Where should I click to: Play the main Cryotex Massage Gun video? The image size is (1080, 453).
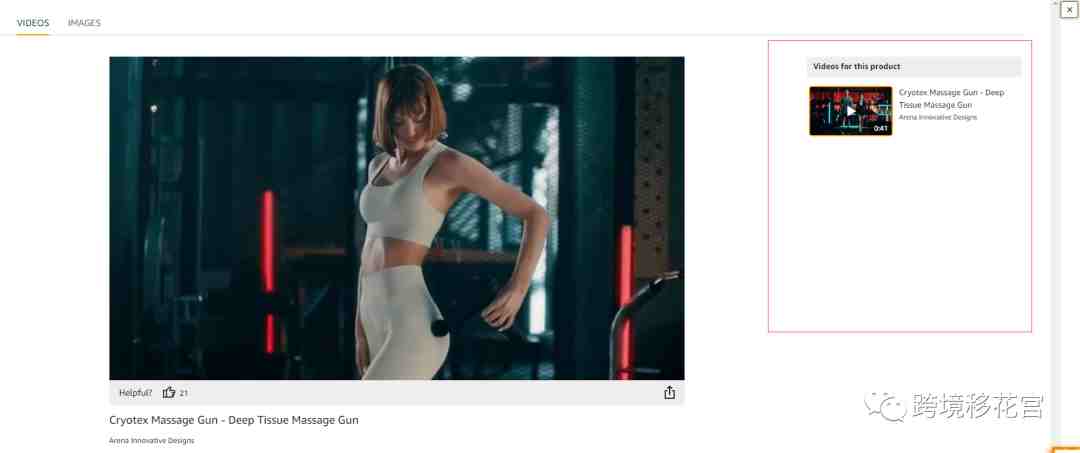pos(397,218)
